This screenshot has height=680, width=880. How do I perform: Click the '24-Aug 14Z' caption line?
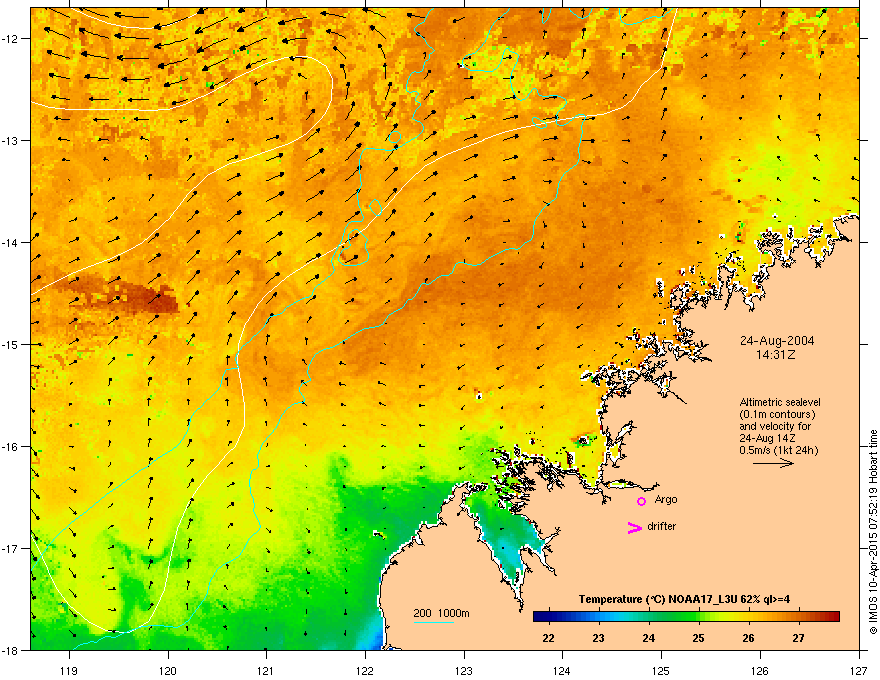click(767, 438)
